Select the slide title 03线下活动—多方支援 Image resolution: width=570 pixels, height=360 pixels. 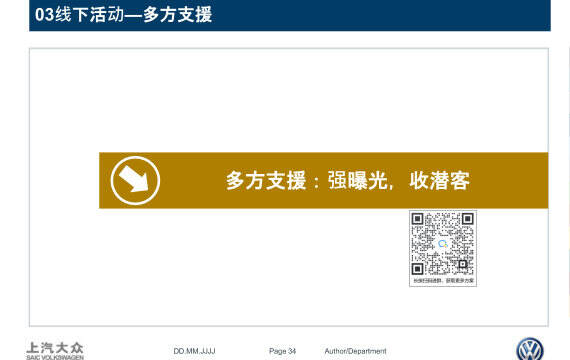pyautogui.click(x=123, y=15)
